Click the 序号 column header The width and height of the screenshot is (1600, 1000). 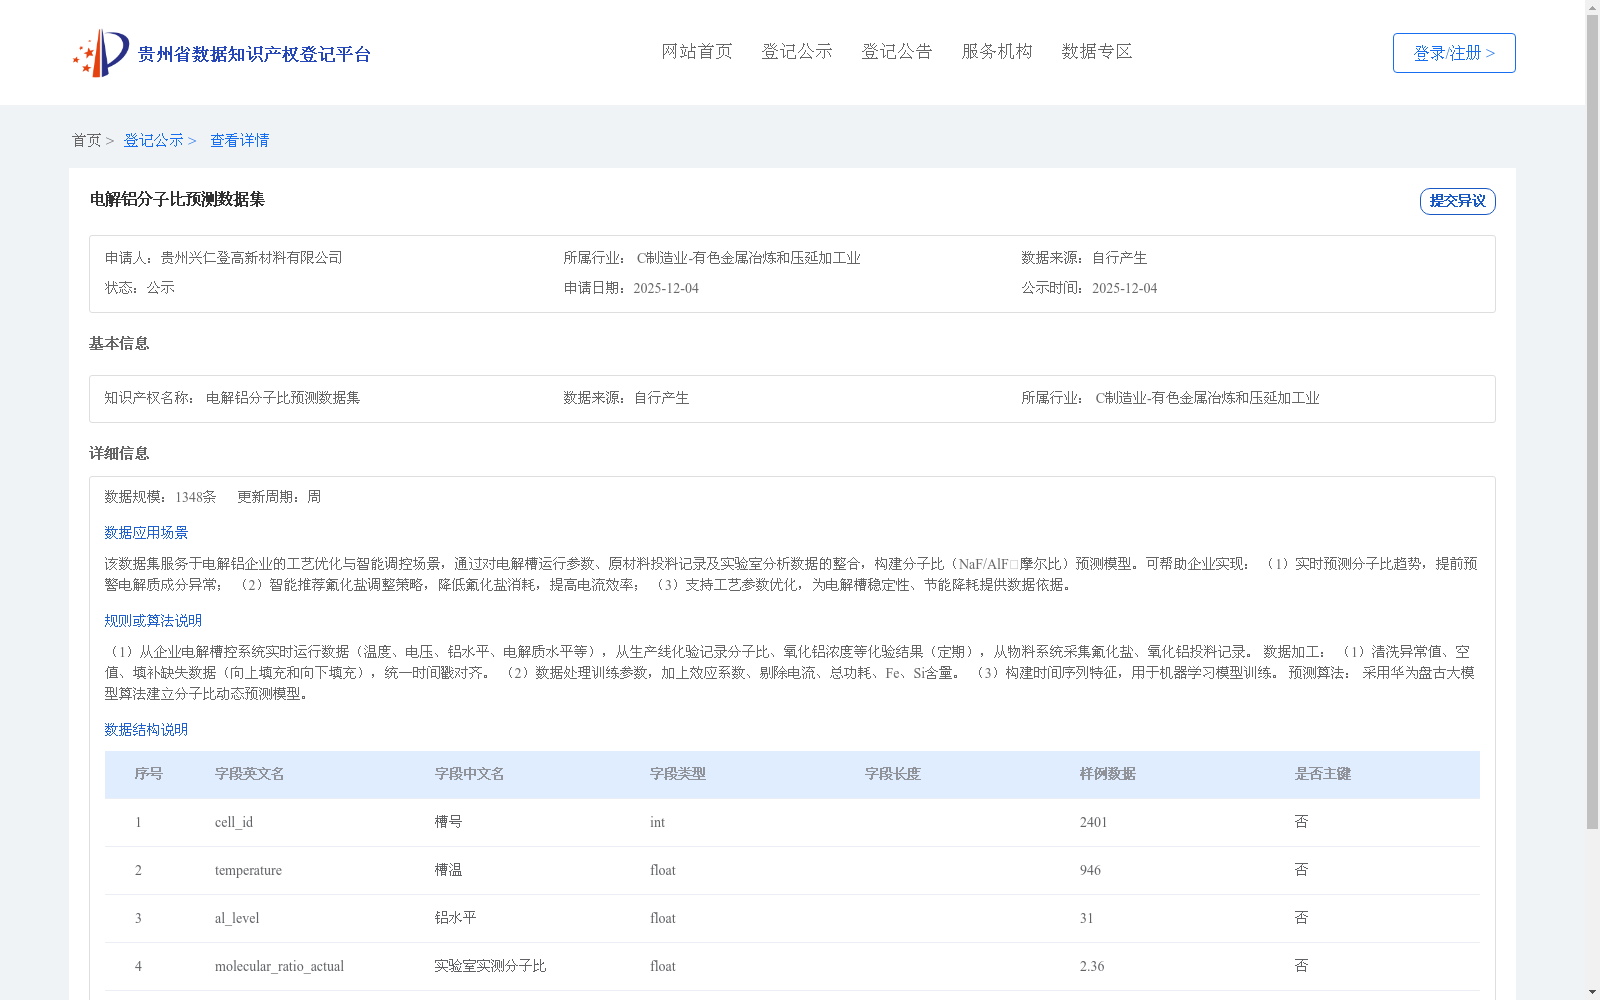(x=149, y=774)
